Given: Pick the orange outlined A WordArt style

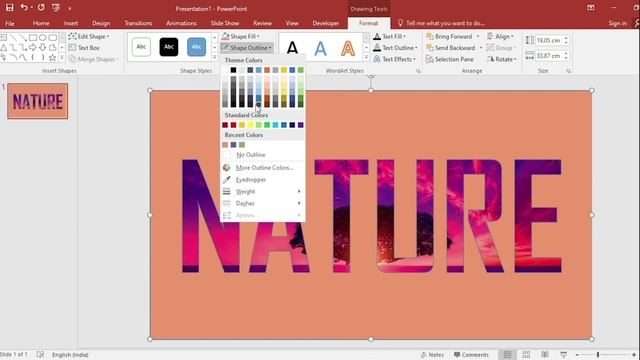Looking at the screenshot, I should pyautogui.click(x=348, y=48).
